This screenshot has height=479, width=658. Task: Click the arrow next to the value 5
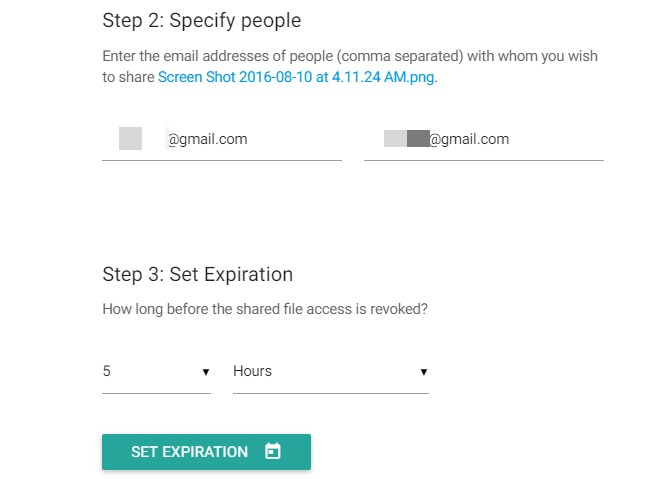[206, 372]
